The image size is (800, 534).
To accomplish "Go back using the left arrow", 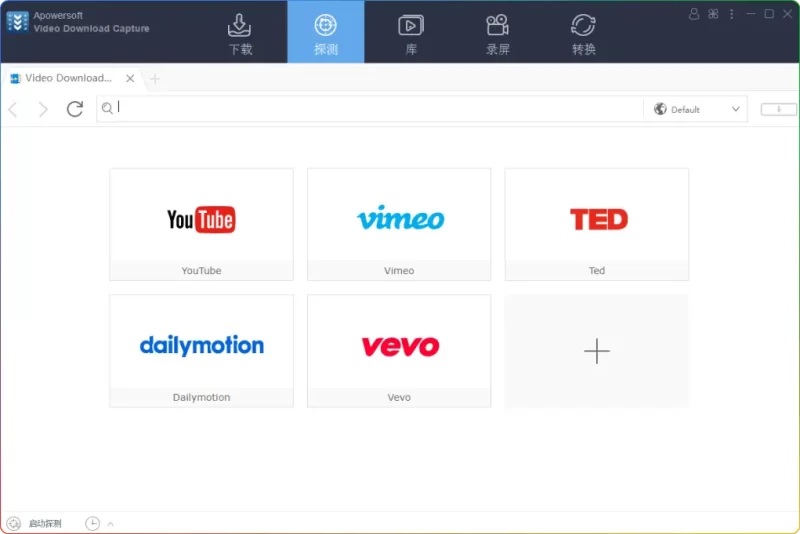I will 13,109.
